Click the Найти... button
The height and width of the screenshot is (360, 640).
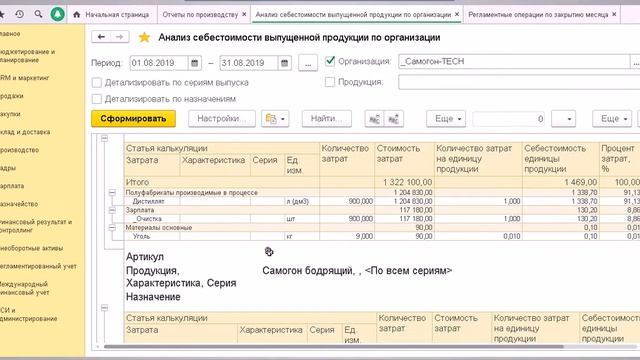pyautogui.click(x=327, y=119)
